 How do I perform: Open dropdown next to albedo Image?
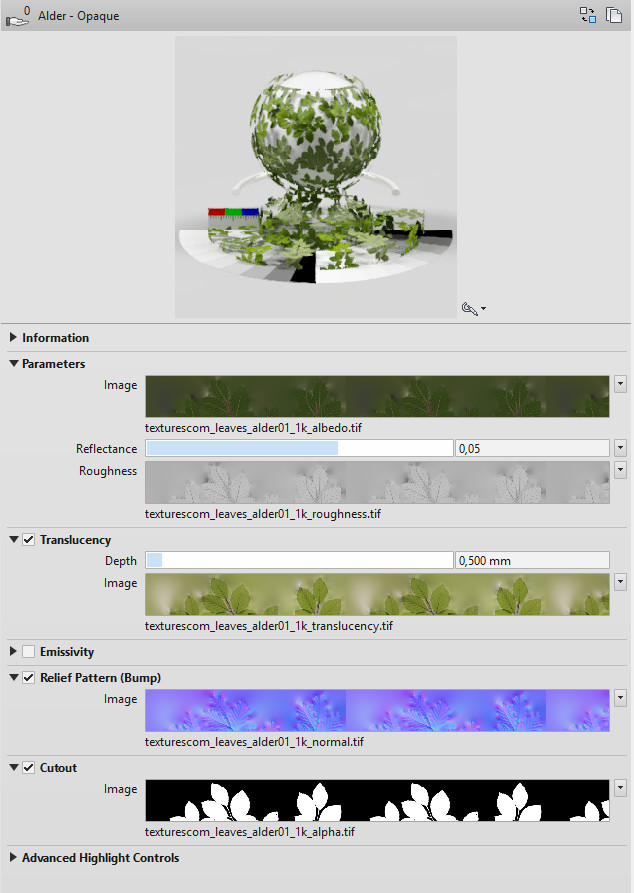[620, 384]
